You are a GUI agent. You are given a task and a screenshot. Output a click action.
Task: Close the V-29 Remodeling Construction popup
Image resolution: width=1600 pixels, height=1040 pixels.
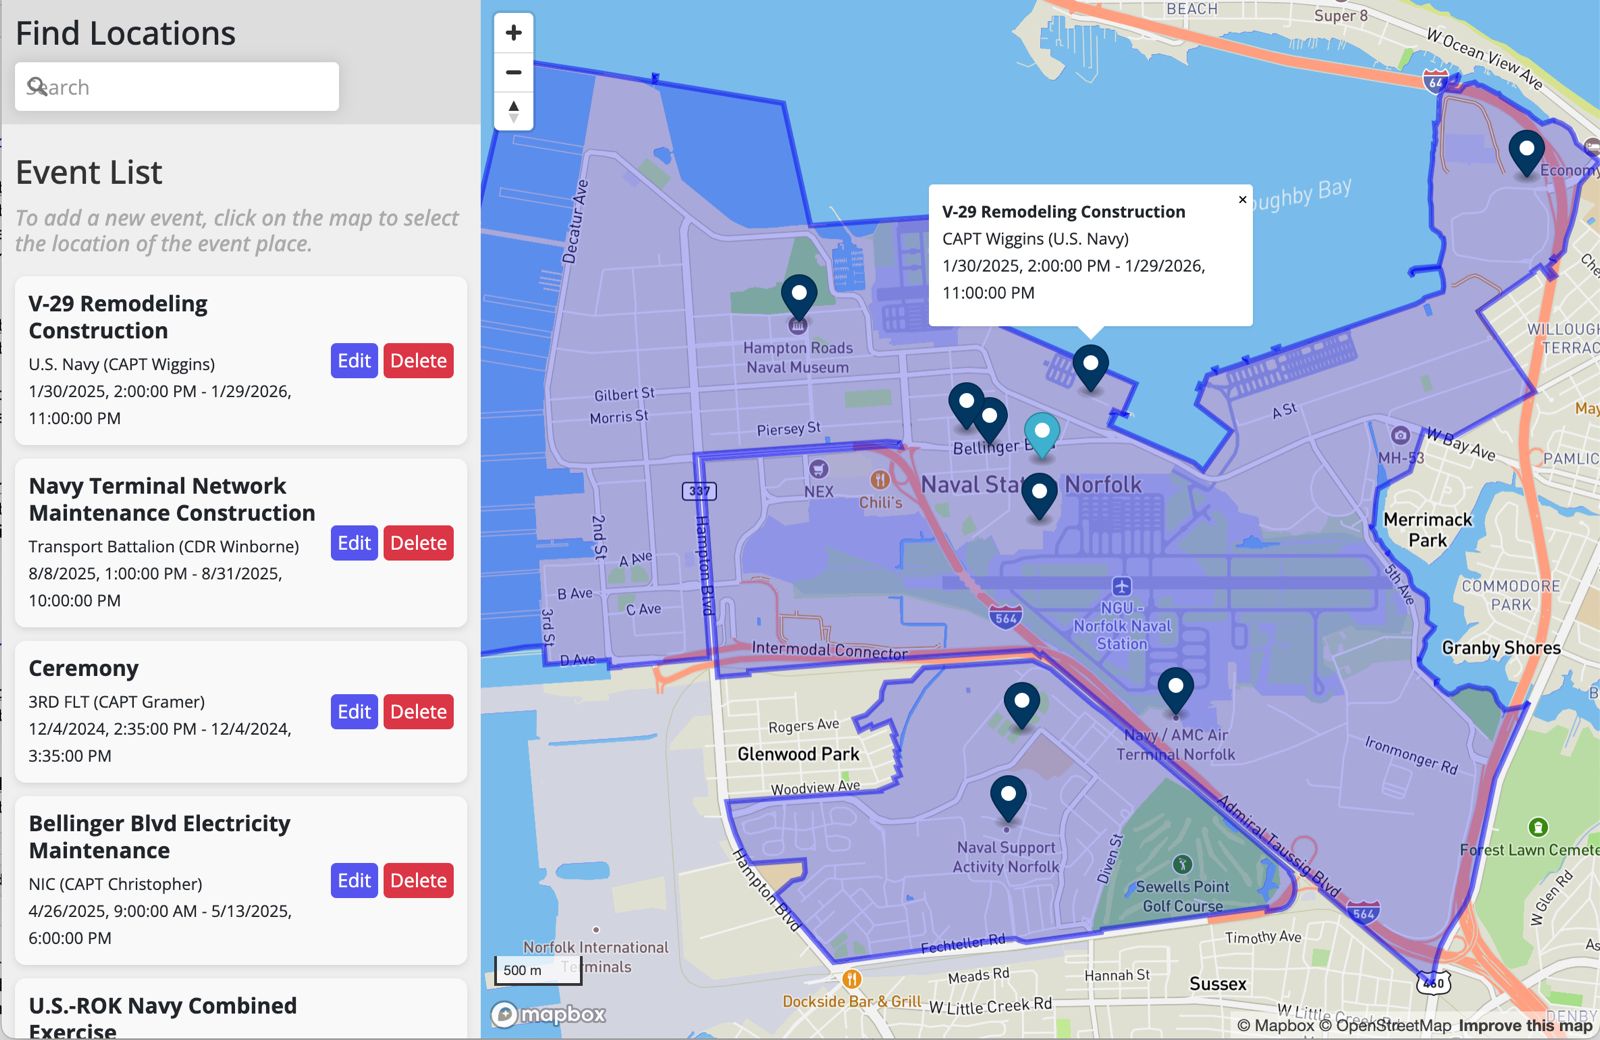click(x=1242, y=200)
